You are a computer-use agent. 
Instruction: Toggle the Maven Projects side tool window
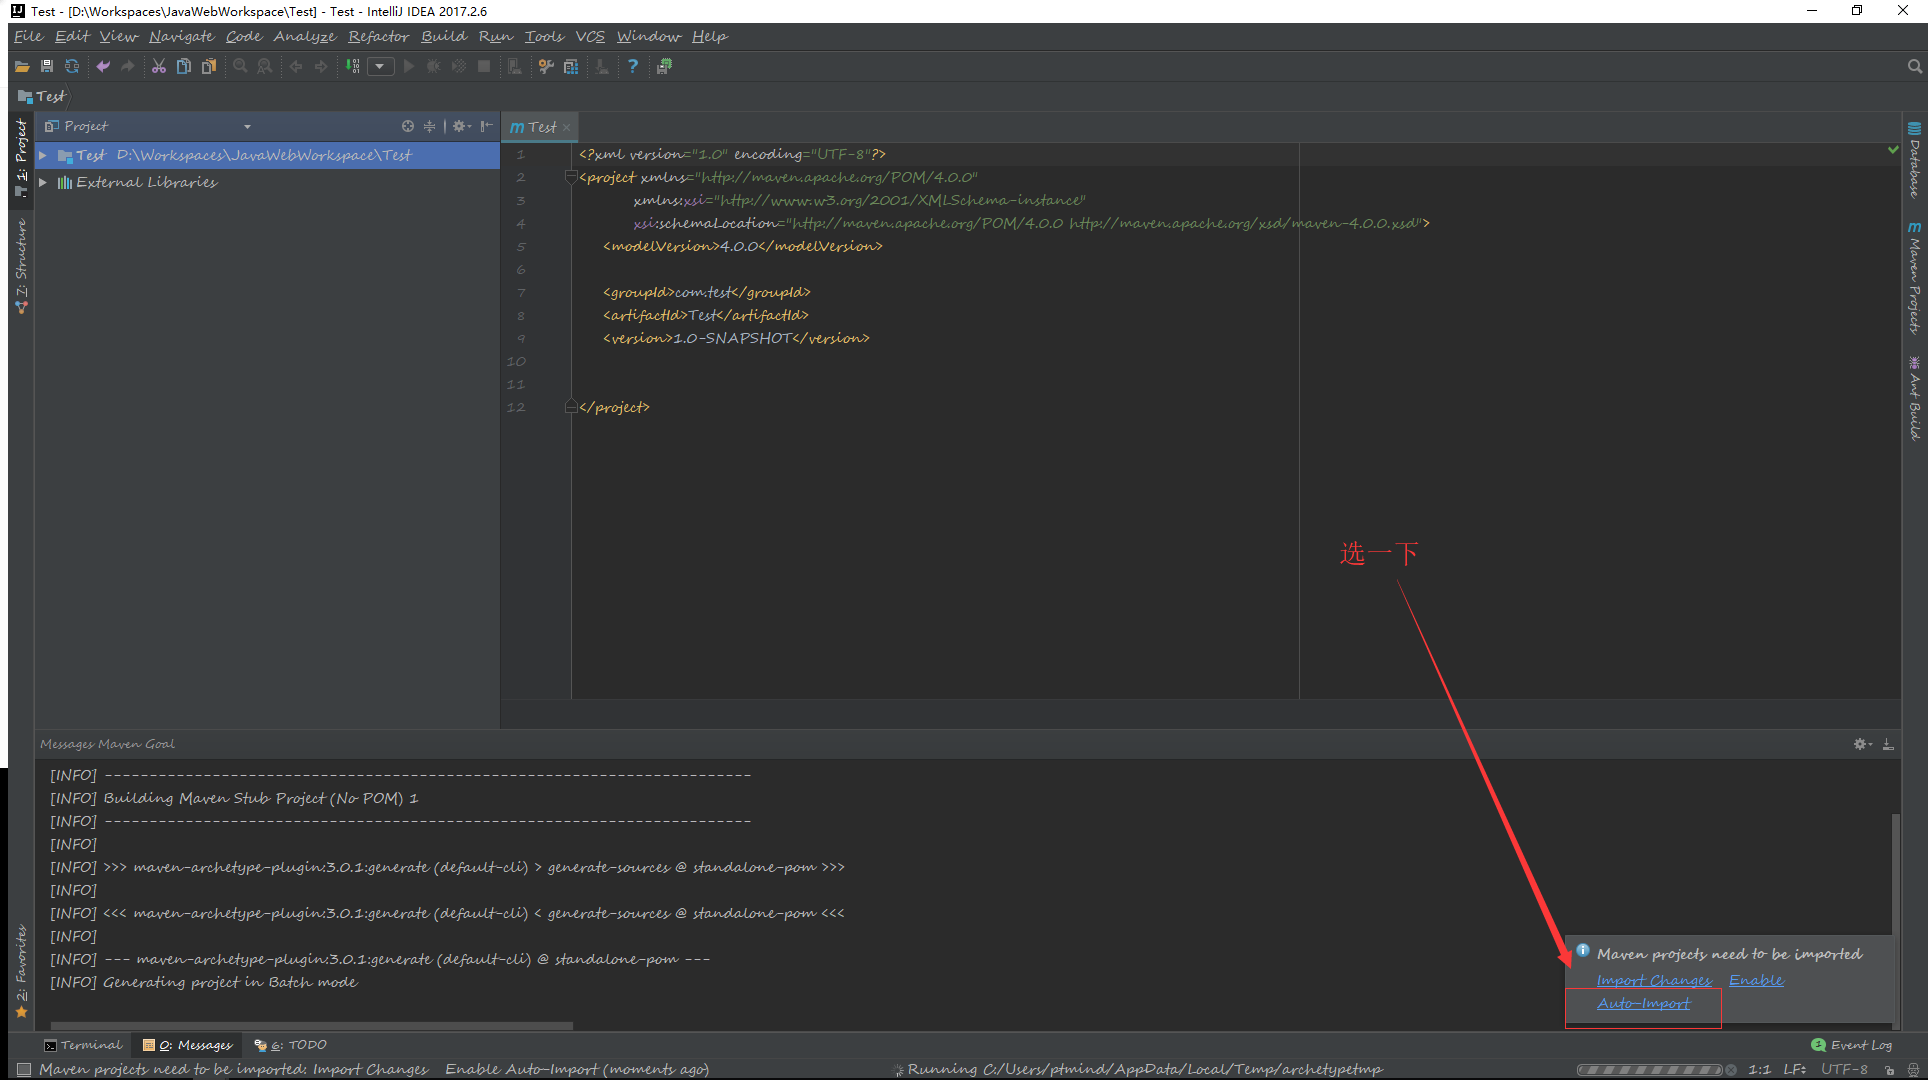(1914, 277)
